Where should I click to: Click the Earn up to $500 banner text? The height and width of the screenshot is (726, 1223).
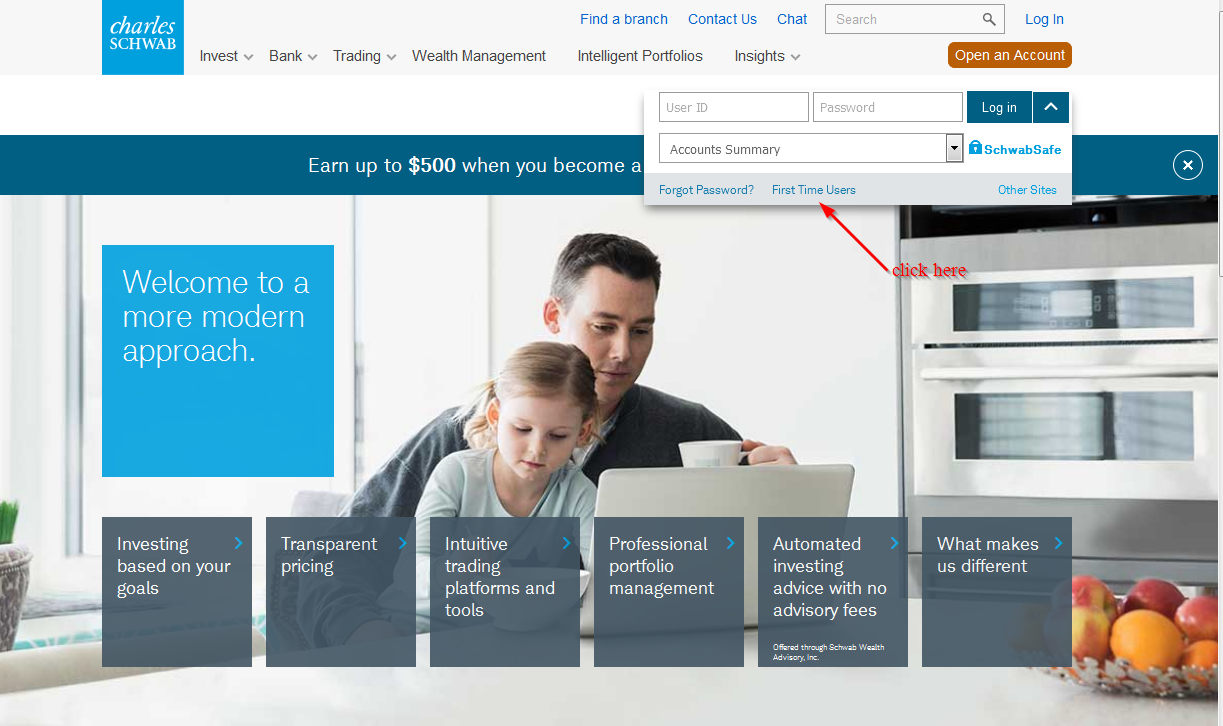coord(475,165)
